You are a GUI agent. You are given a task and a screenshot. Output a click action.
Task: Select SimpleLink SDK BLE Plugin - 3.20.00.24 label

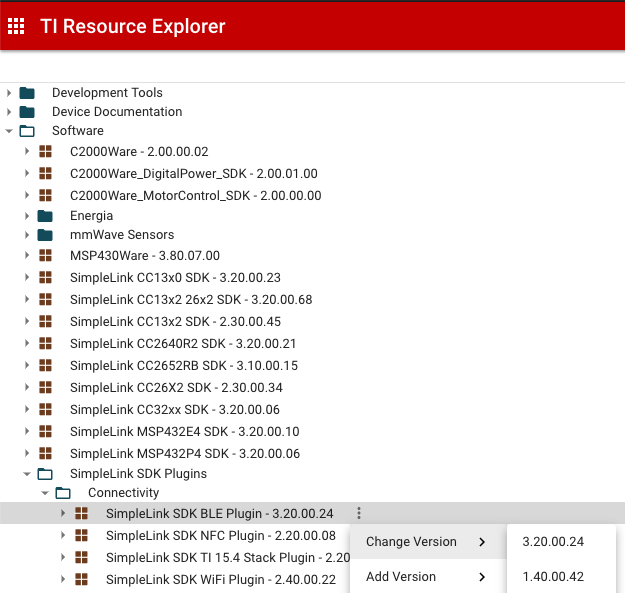[220, 513]
